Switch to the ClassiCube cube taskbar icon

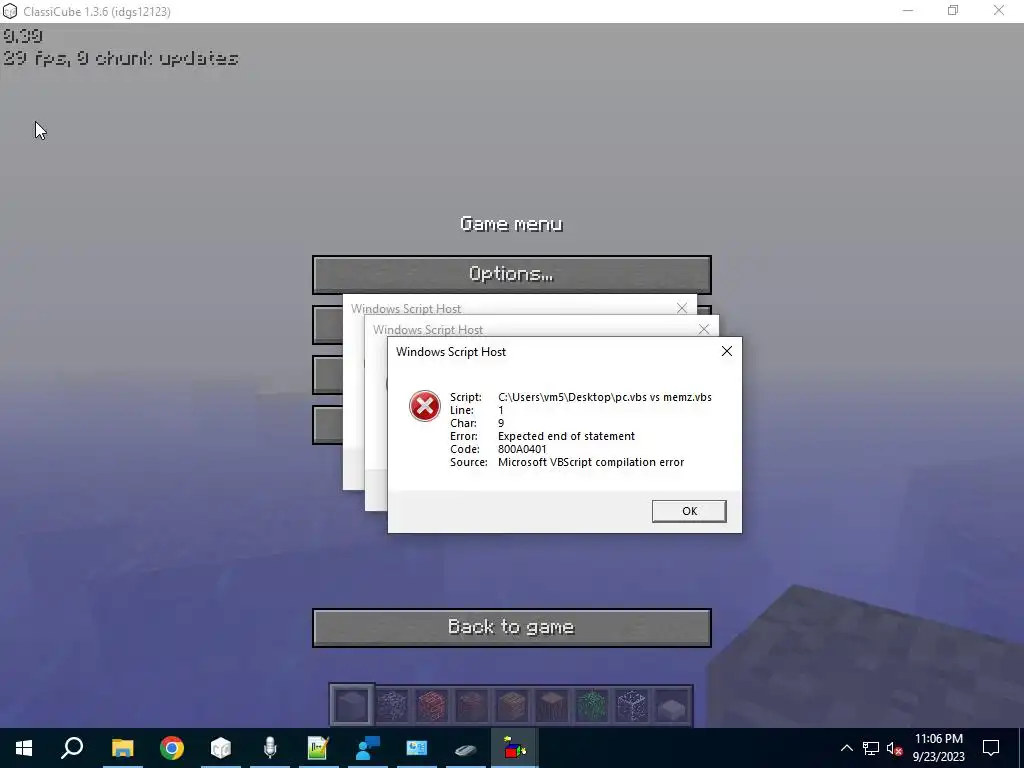pyautogui.click(x=221, y=748)
